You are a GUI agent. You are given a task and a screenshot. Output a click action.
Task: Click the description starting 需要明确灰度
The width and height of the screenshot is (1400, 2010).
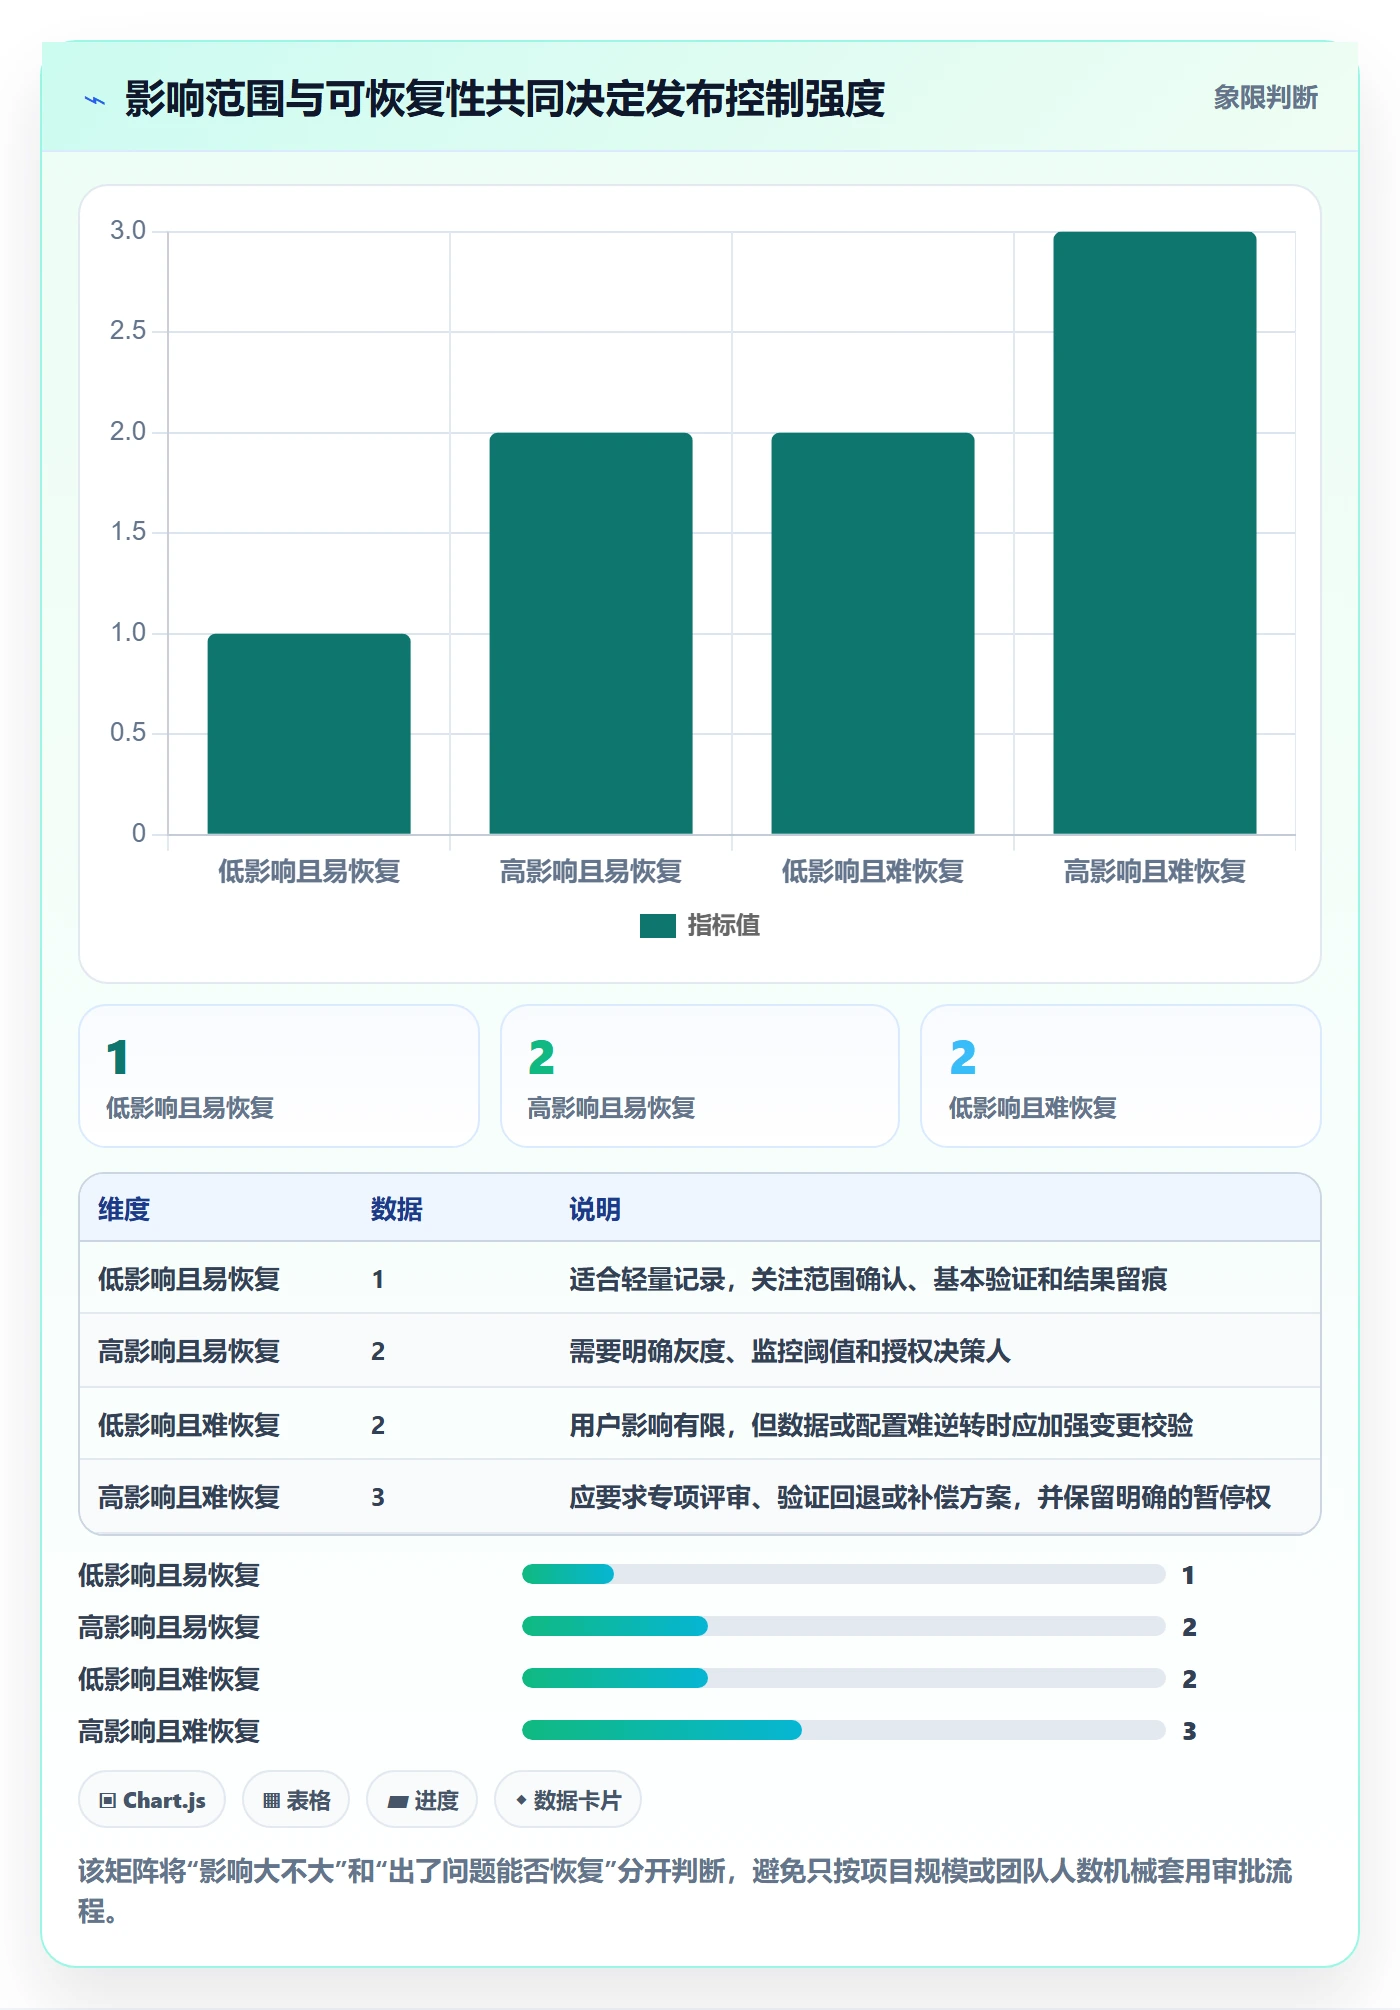[x=790, y=1352]
